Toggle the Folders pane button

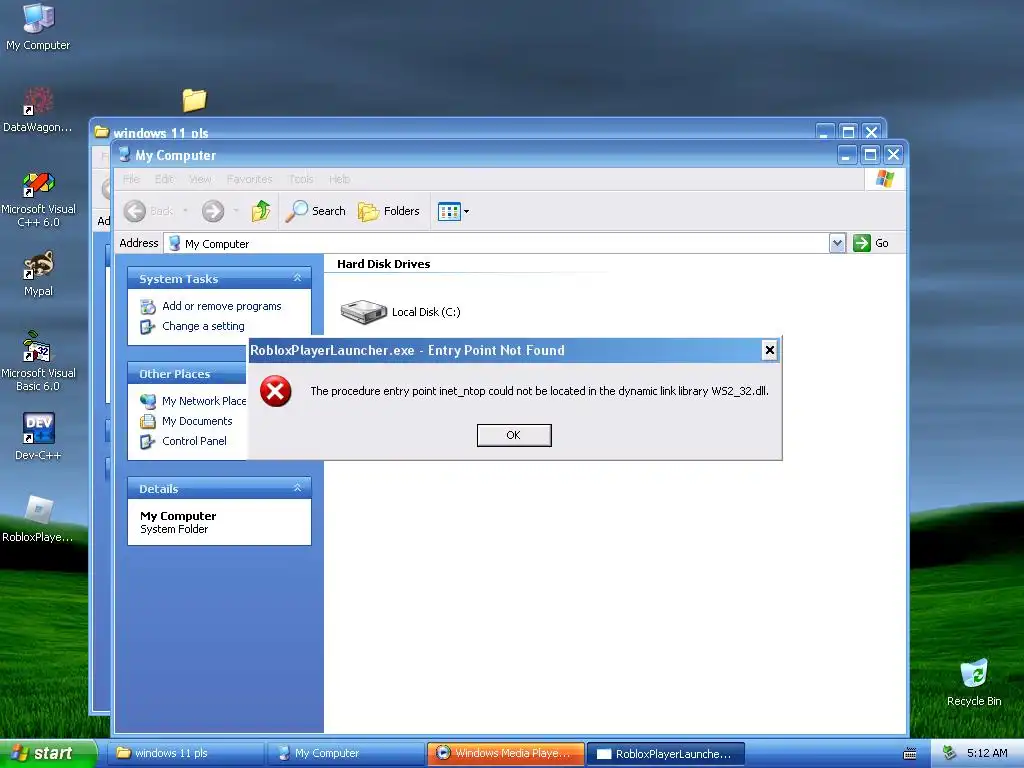pos(389,211)
